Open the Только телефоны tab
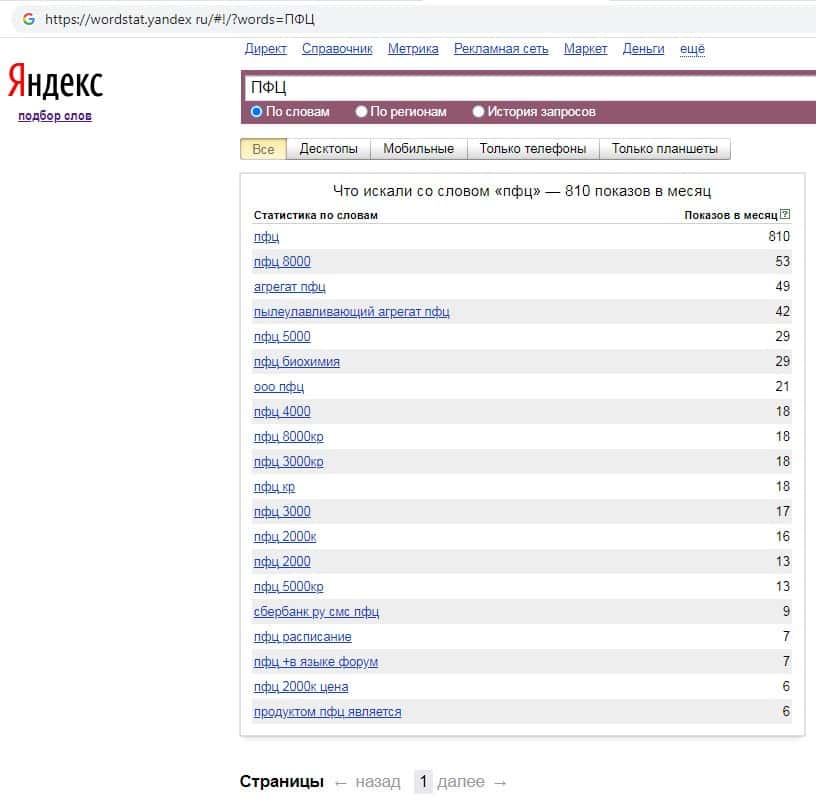Image resolution: width=816 pixels, height=812 pixels. 532,149
